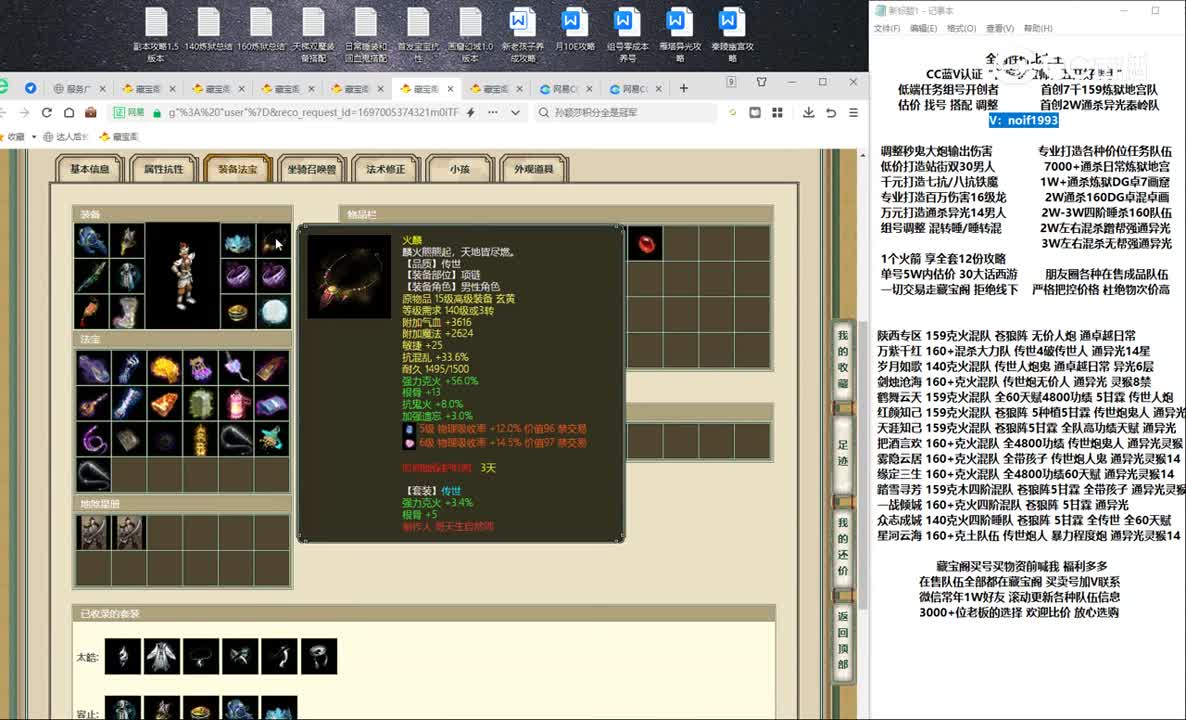This screenshot has width=1186, height=720.
Task: Open Notepad's 编辑(E) menu
Action: (x=924, y=28)
